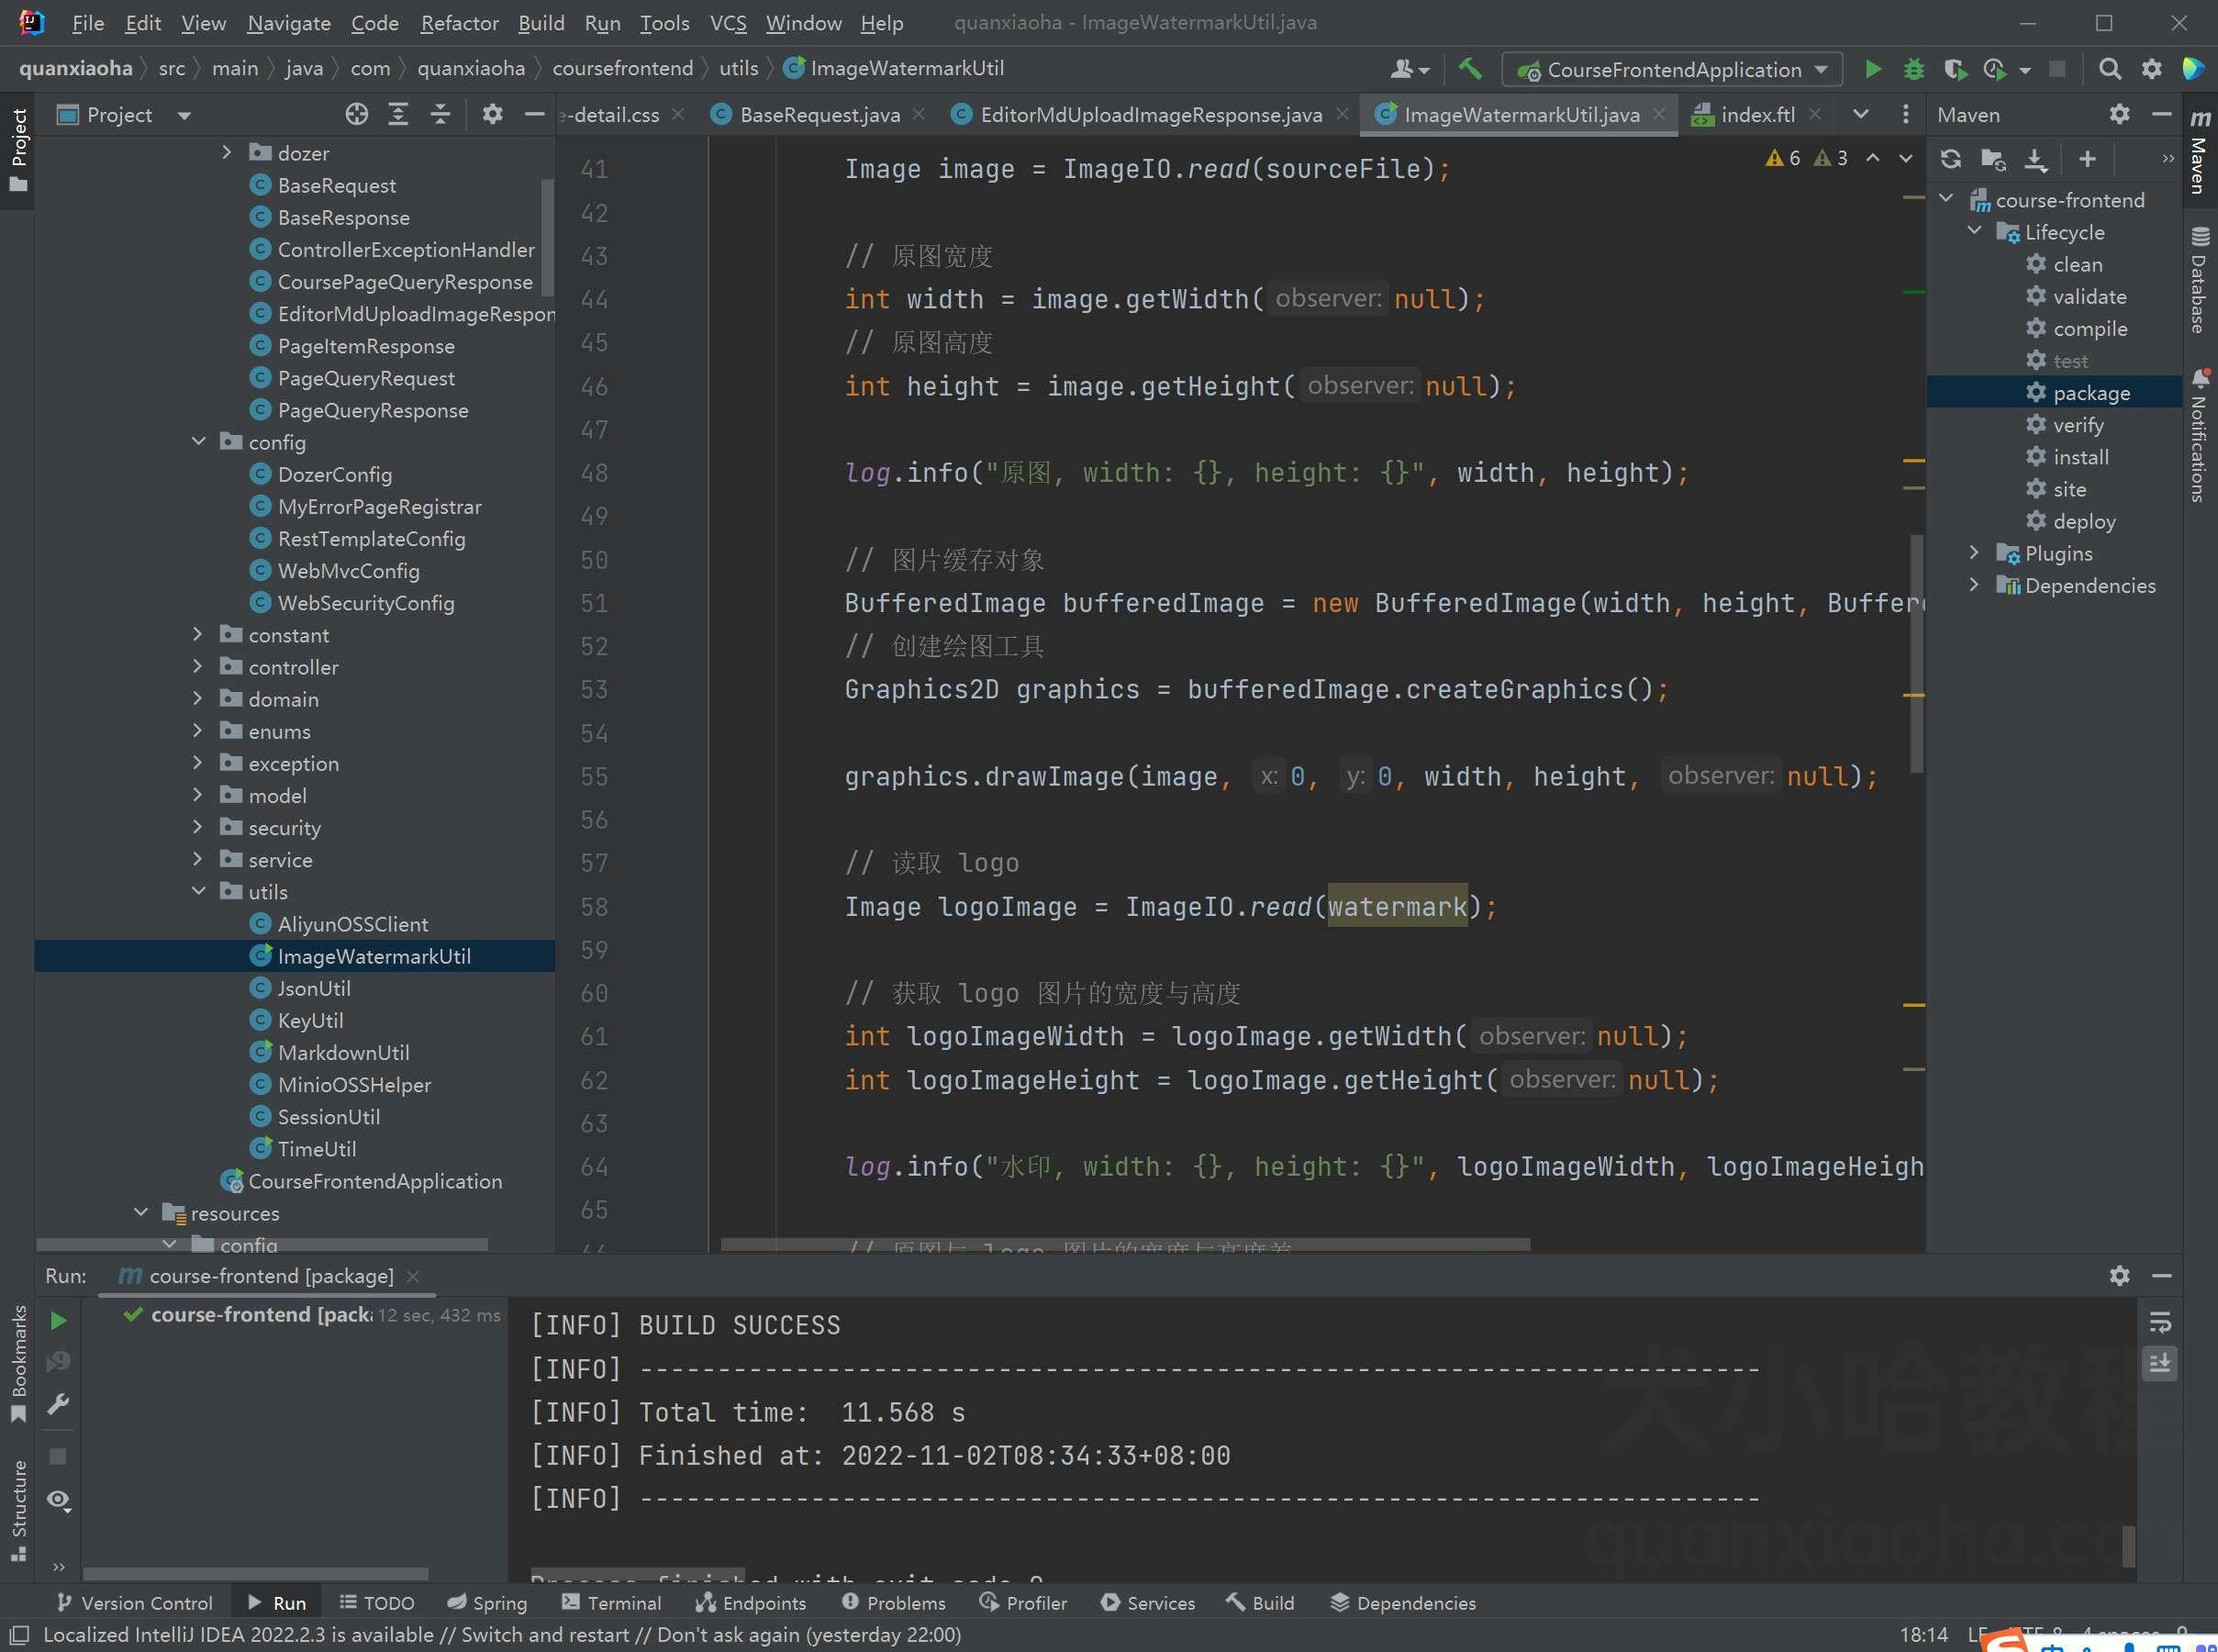The image size is (2218, 1652).
Task: Toggle scroll to end in console
Action: (x=2159, y=1363)
